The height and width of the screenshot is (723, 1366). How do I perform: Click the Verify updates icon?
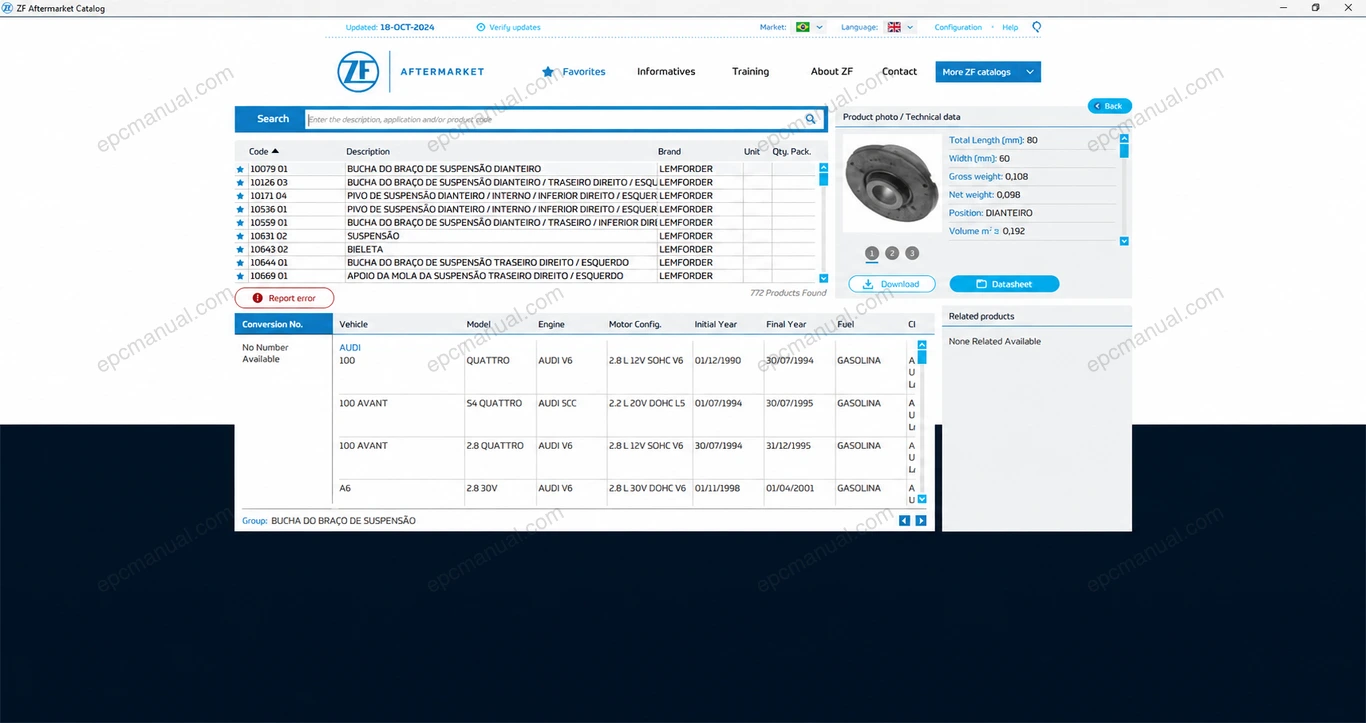click(x=481, y=27)
